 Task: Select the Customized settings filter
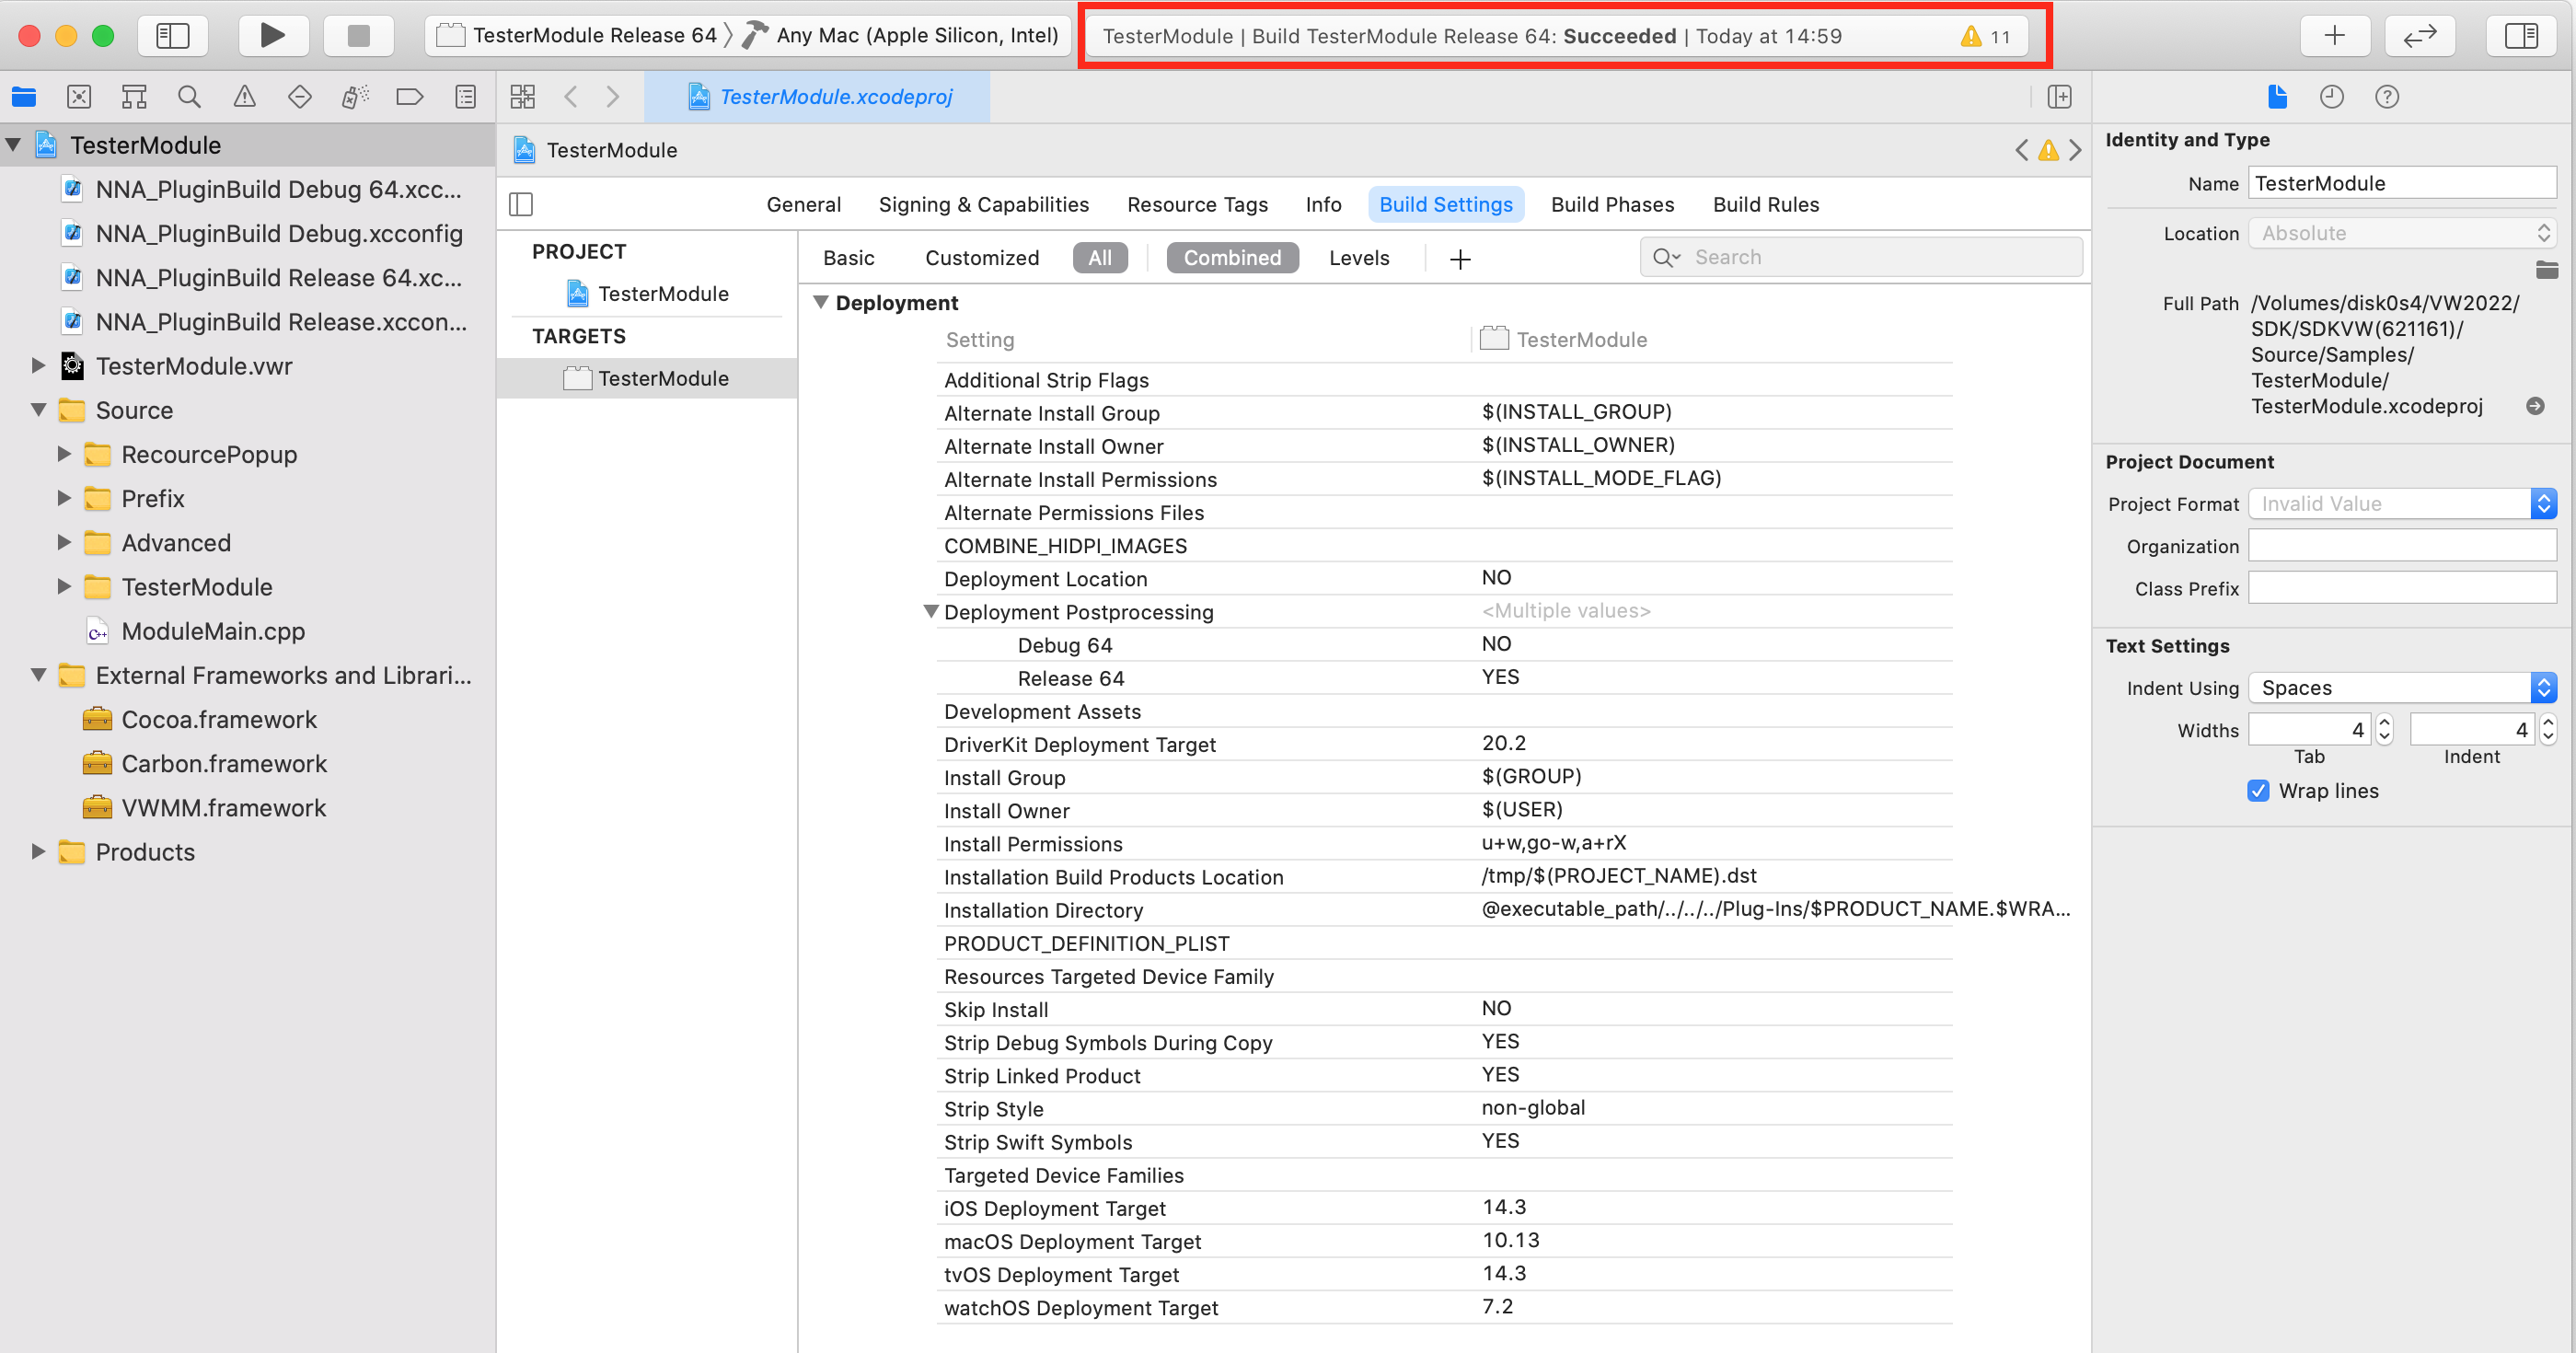[x=982, y=258]
